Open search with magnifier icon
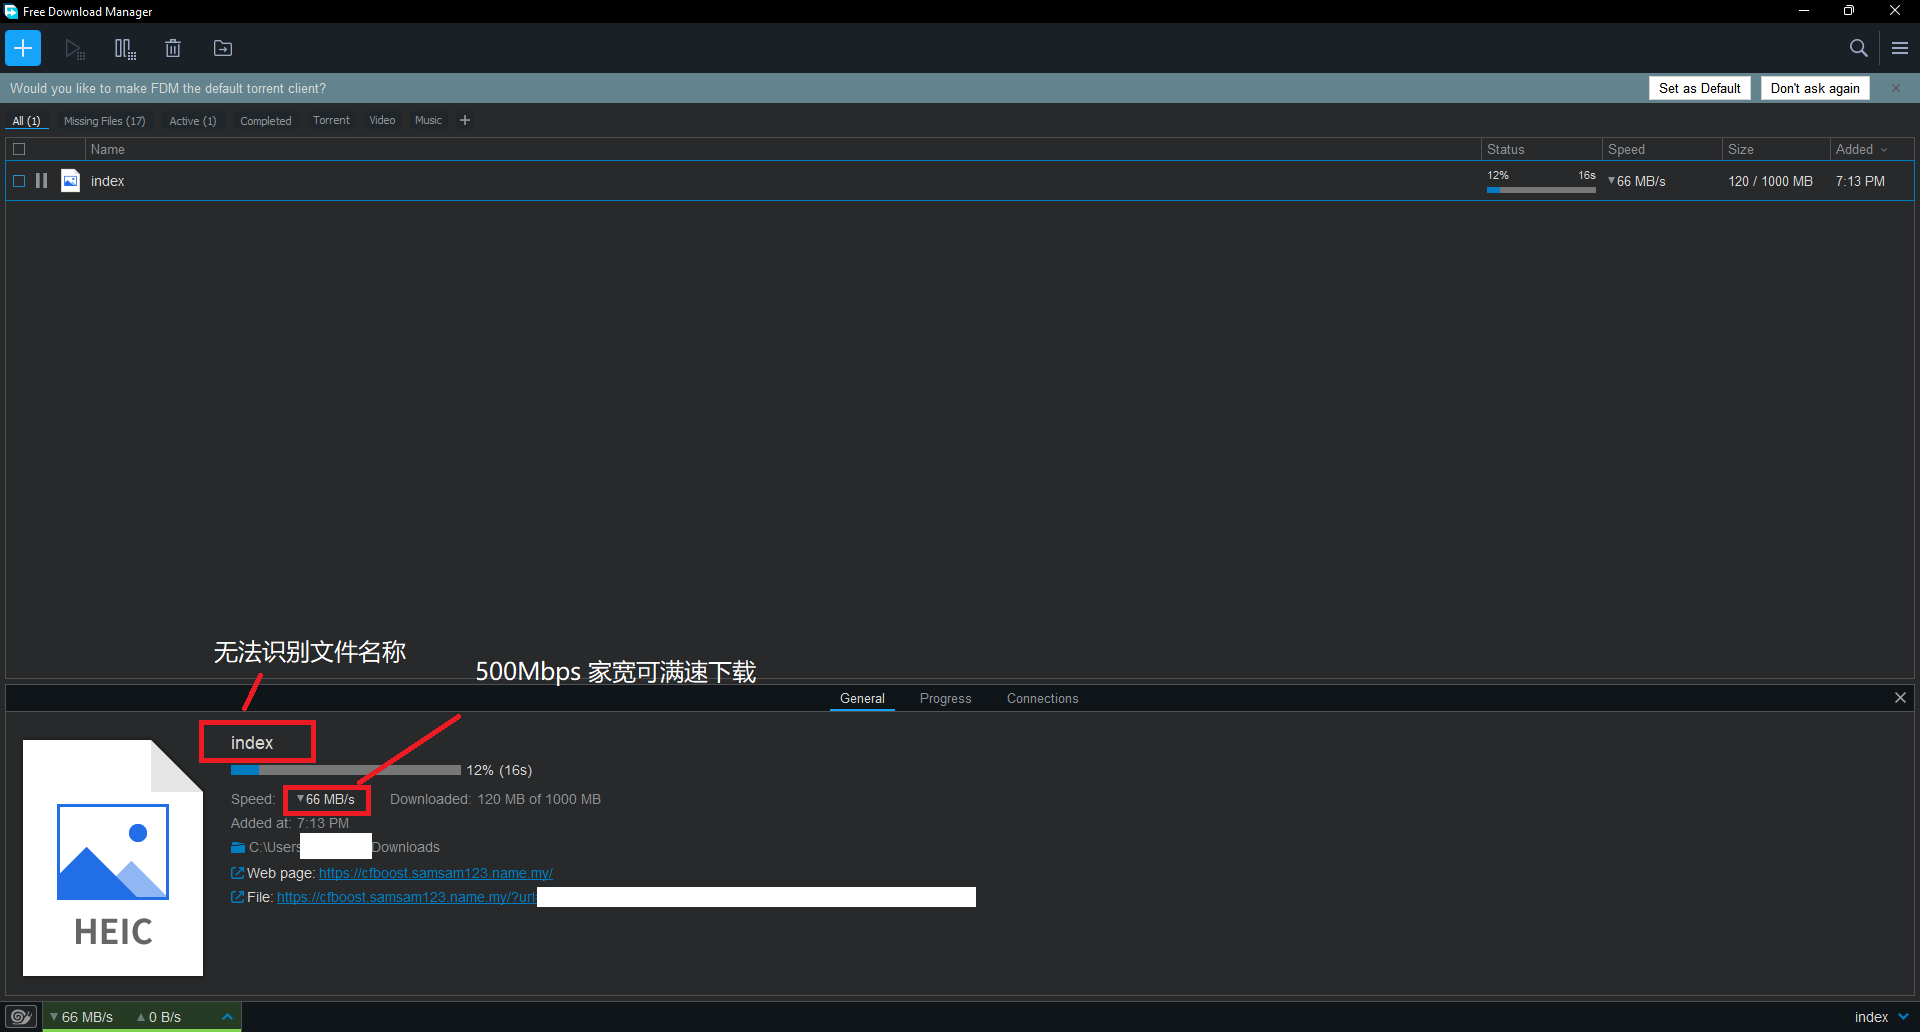The width and height of the screenshot is (1920, 1032). (1858, 48)
